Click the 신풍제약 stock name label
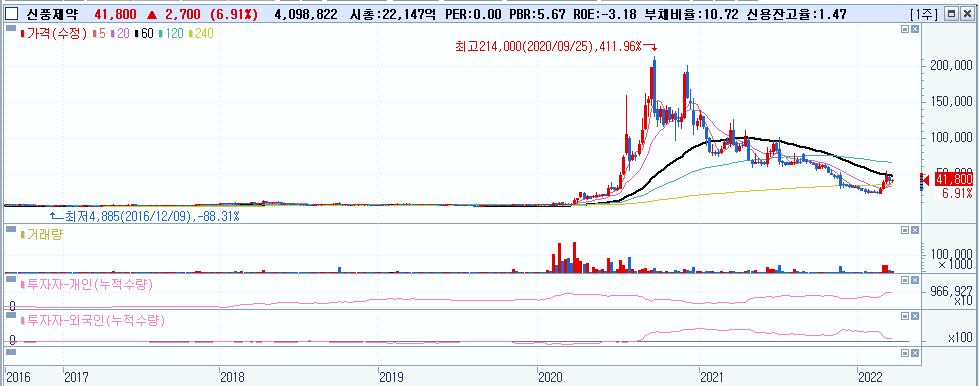 [x=51, y=14]
